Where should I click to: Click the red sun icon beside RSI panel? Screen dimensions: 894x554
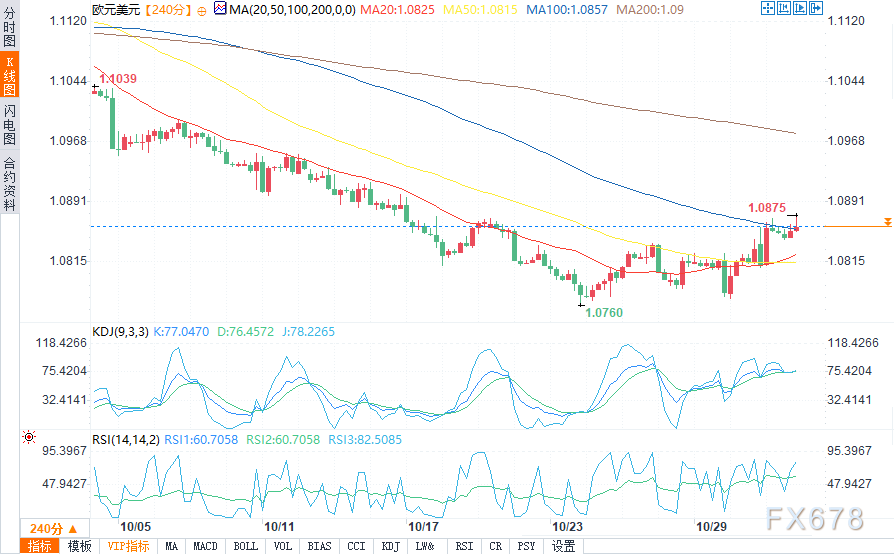click(29, 437)
